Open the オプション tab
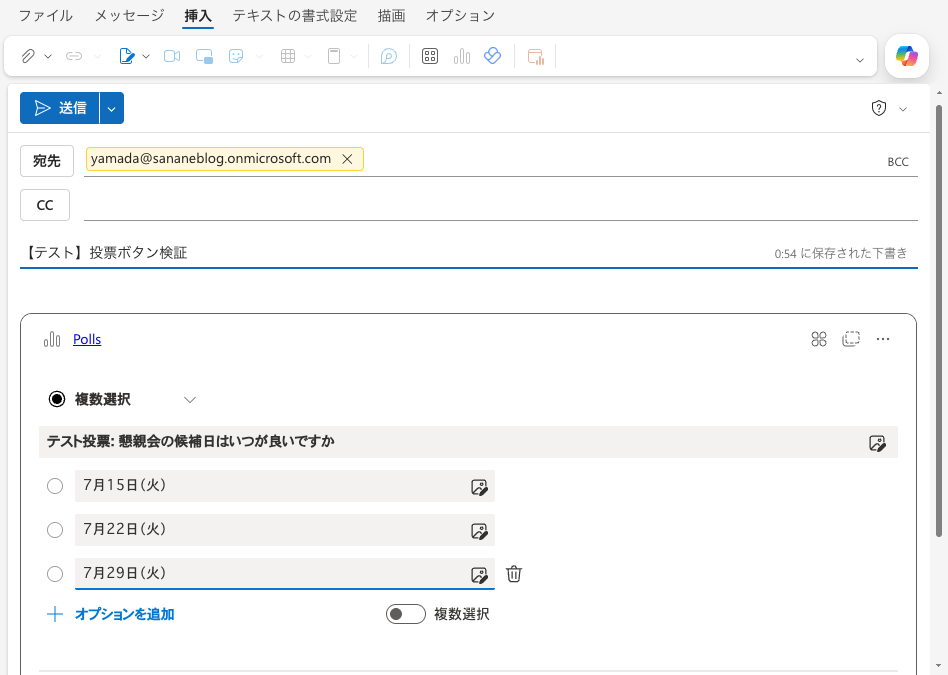948x675 pixels. [460, 16]
